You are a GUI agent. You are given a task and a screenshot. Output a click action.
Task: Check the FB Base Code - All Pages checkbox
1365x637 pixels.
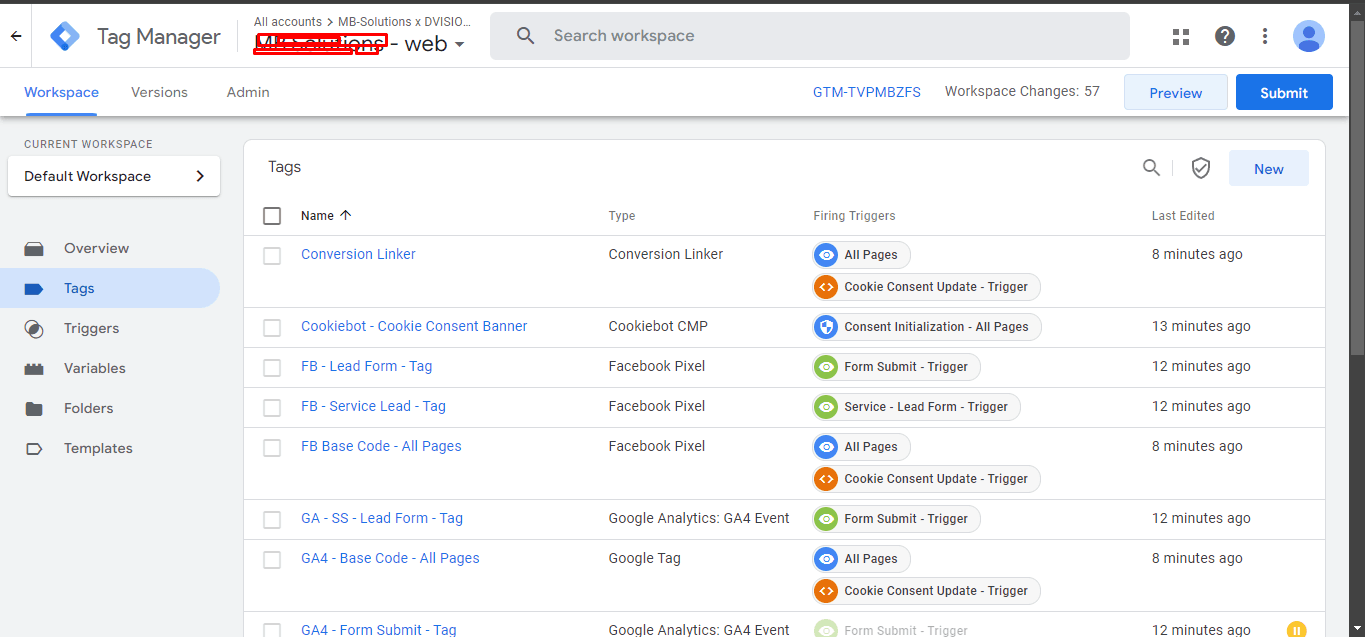pyautogui.click(x=272, y=448)
